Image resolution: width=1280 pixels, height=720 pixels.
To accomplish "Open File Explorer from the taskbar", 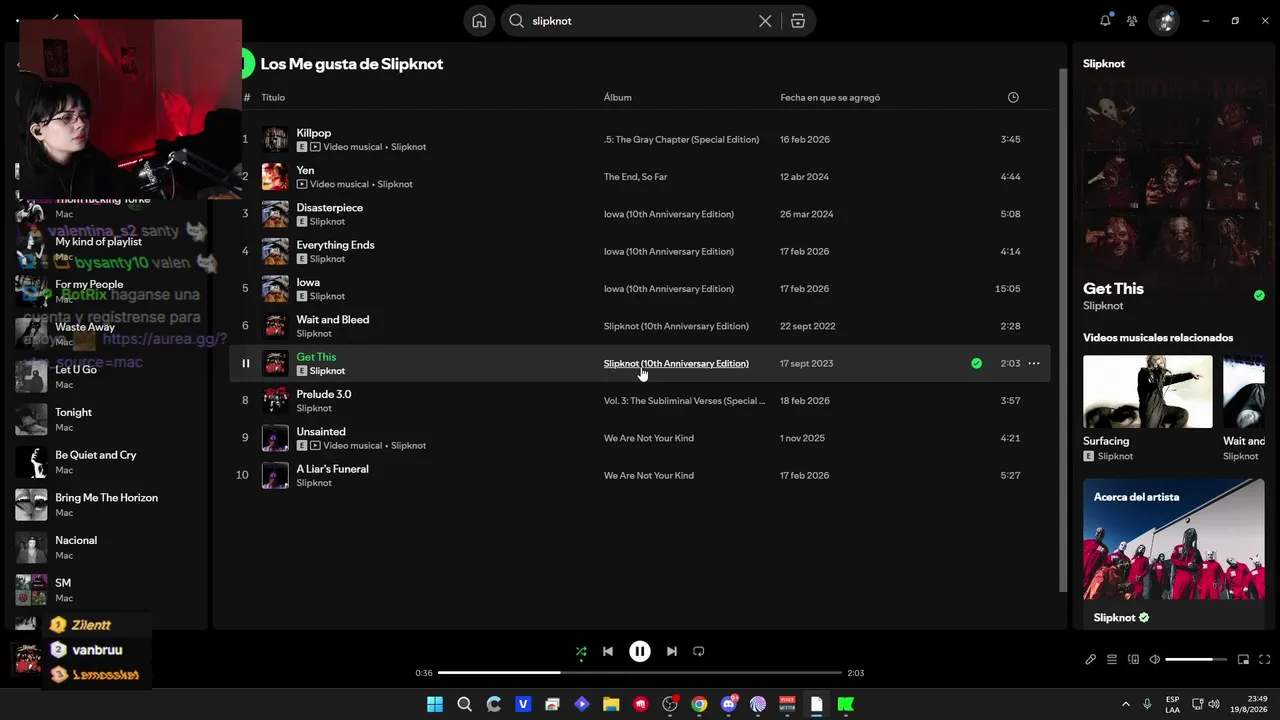I will 611,704.
